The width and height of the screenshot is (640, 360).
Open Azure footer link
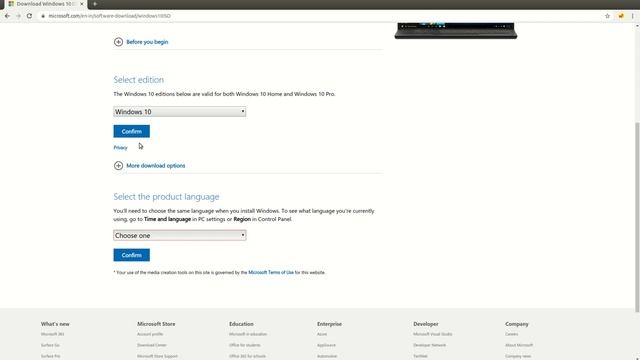(x=322, y=334)
